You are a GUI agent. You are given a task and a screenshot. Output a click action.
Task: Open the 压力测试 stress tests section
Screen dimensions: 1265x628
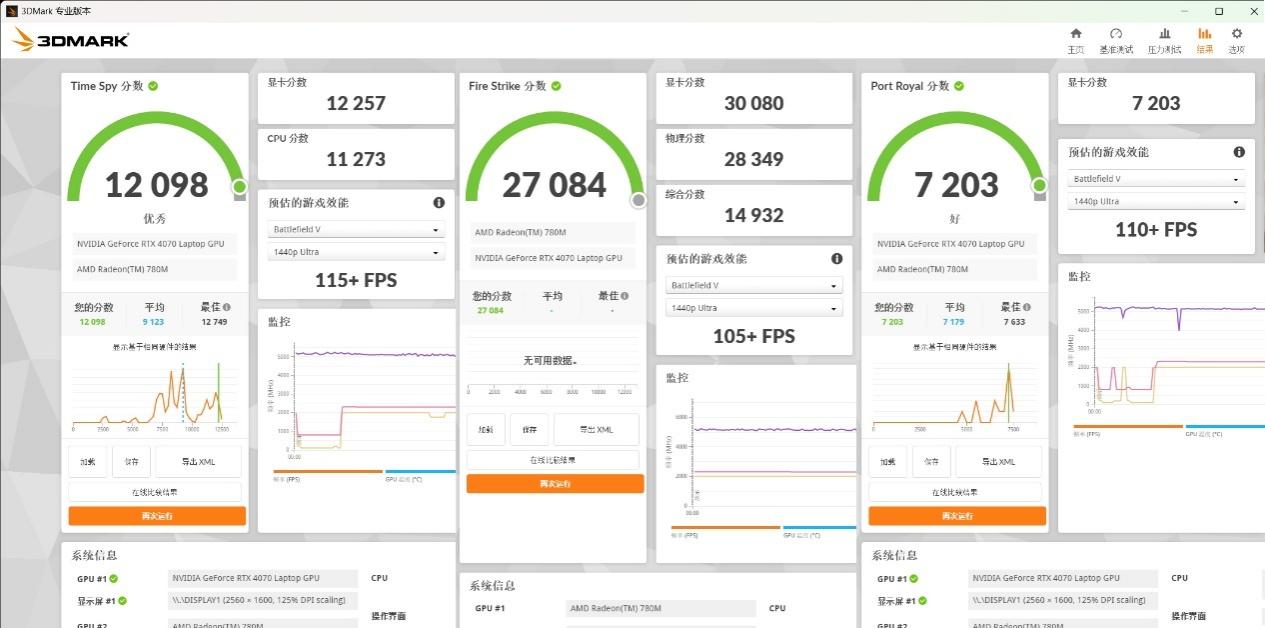click(1164, 40)
